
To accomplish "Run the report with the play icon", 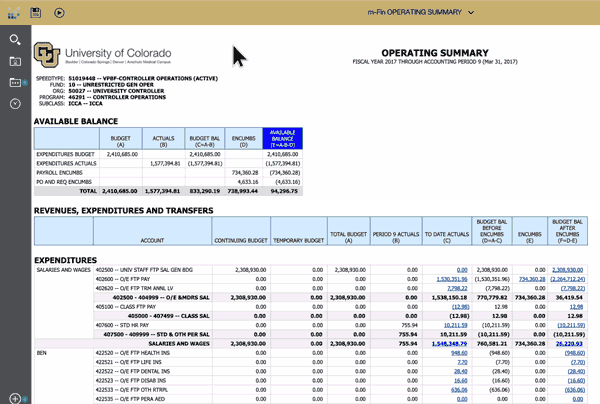I will 59,13.
